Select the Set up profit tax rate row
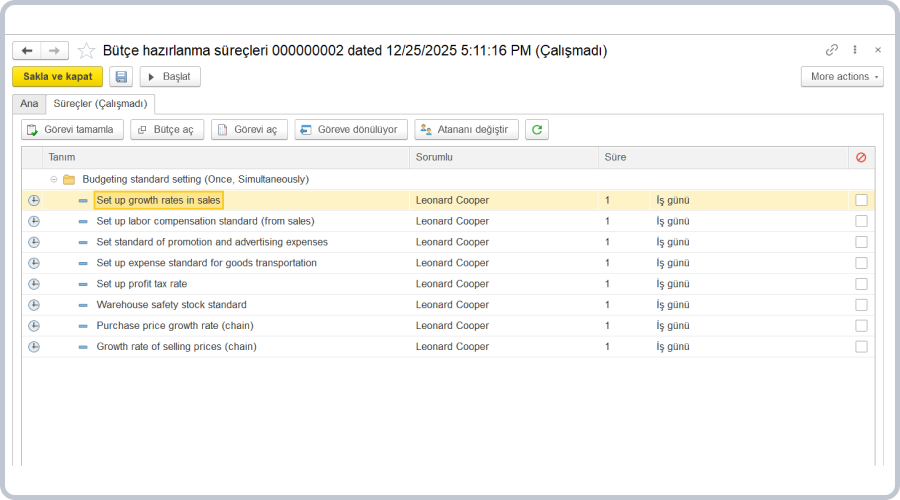 pyautogui.click(x=141, y=284)
